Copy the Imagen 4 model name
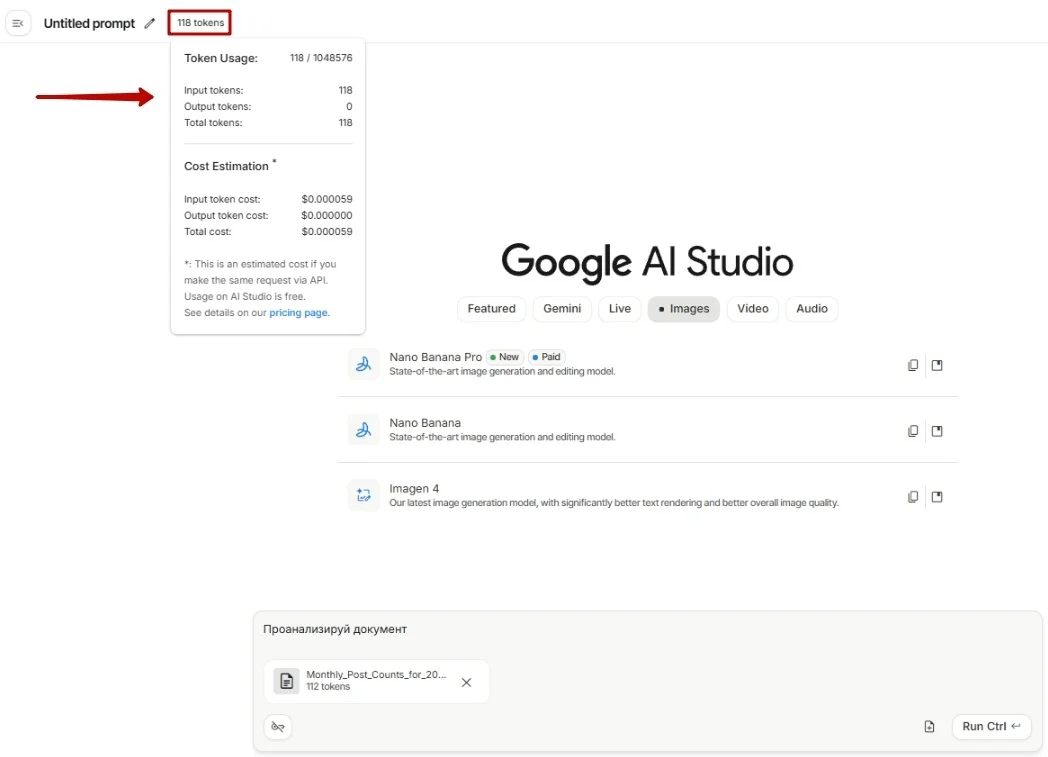The width and height of the screenshot is (1048, 757). (x=913, y=496)
